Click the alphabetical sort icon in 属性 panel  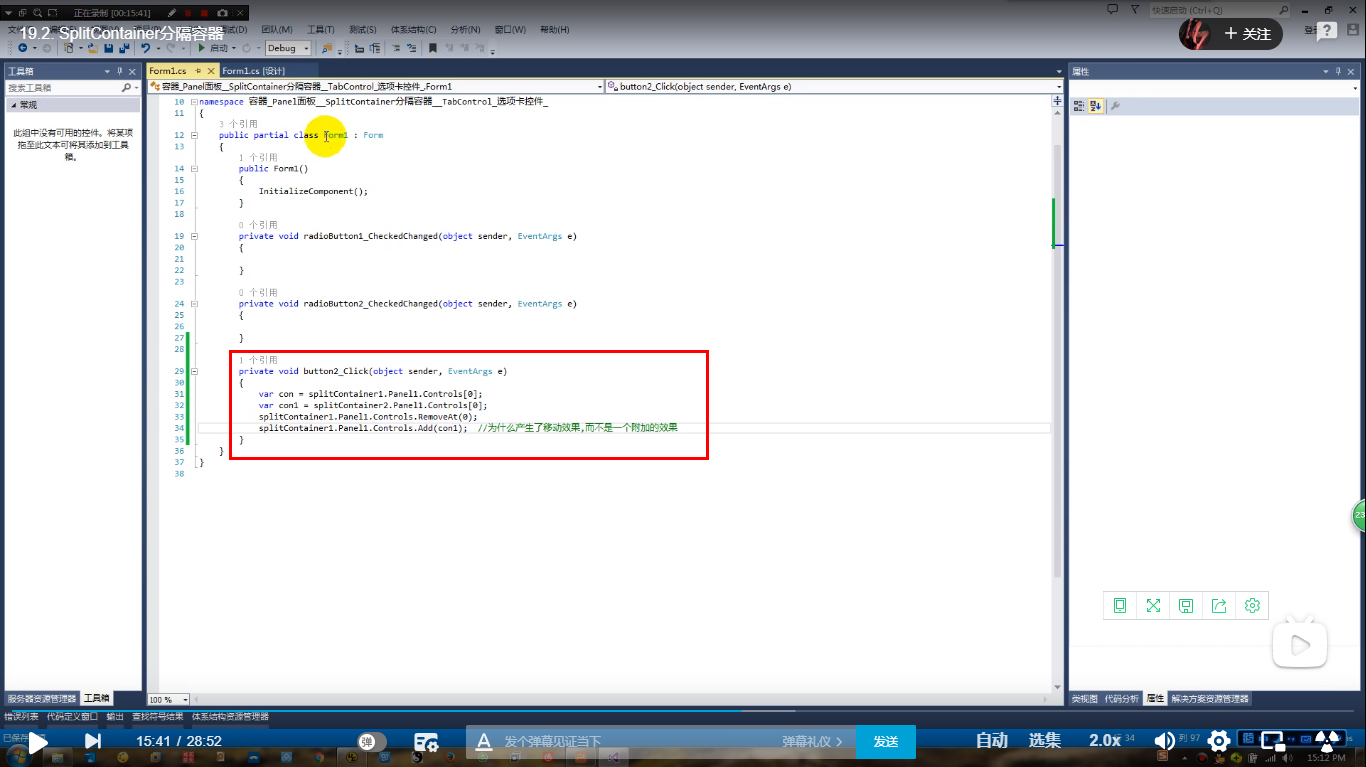click(x=1095, y=105)
